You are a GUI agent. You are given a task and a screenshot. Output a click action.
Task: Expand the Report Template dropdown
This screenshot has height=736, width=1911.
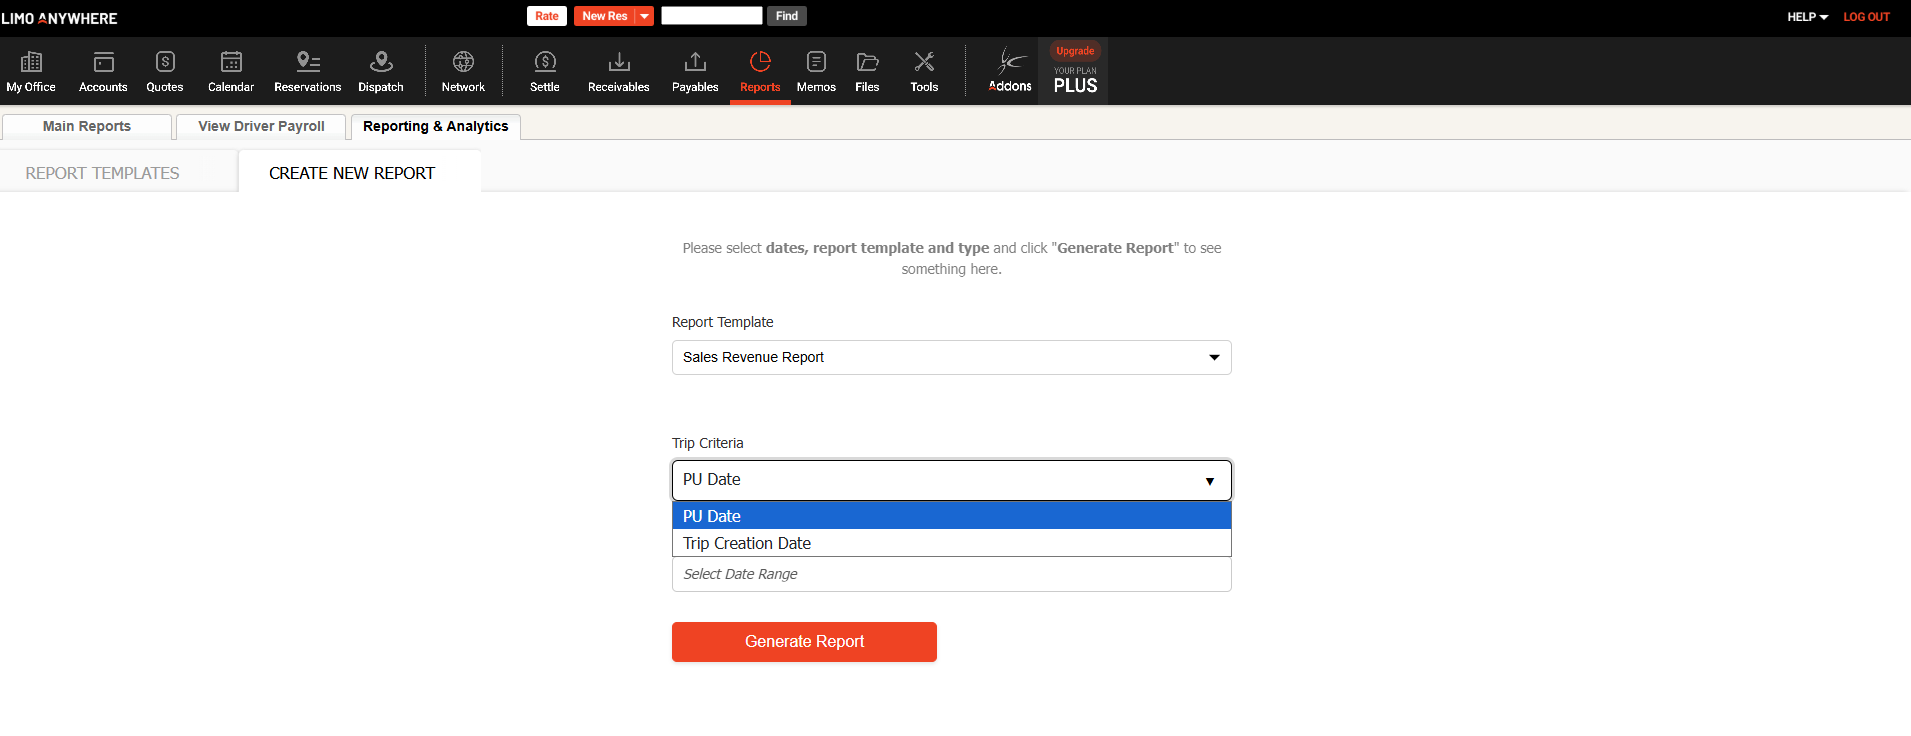(951, 357)
